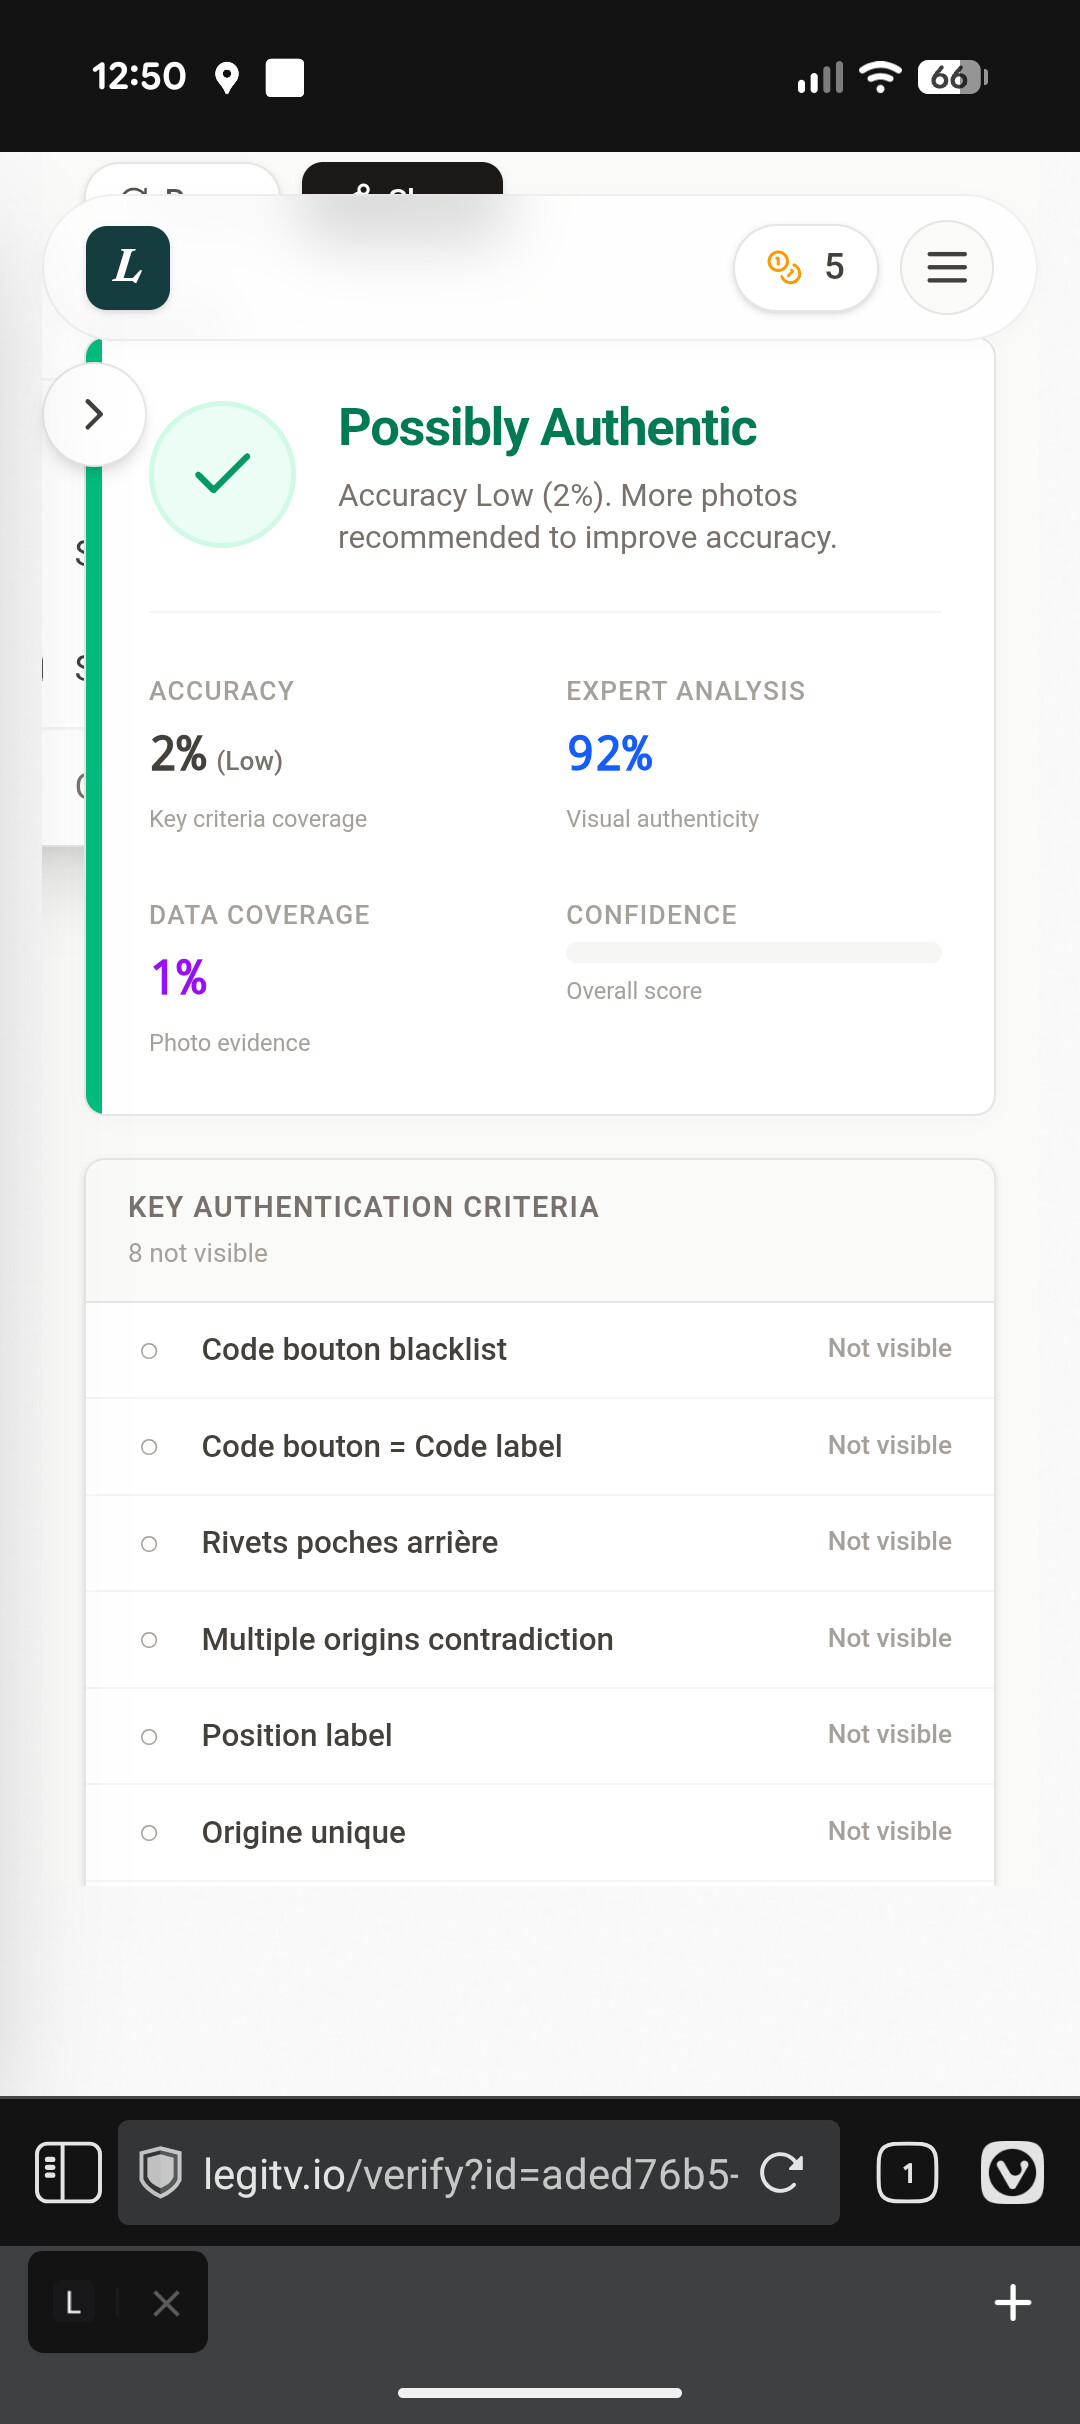Image resolution: width=1080 pixels, height=2424 pixels.
Task: Open the credits coin counter
Action: pos(806,267)
